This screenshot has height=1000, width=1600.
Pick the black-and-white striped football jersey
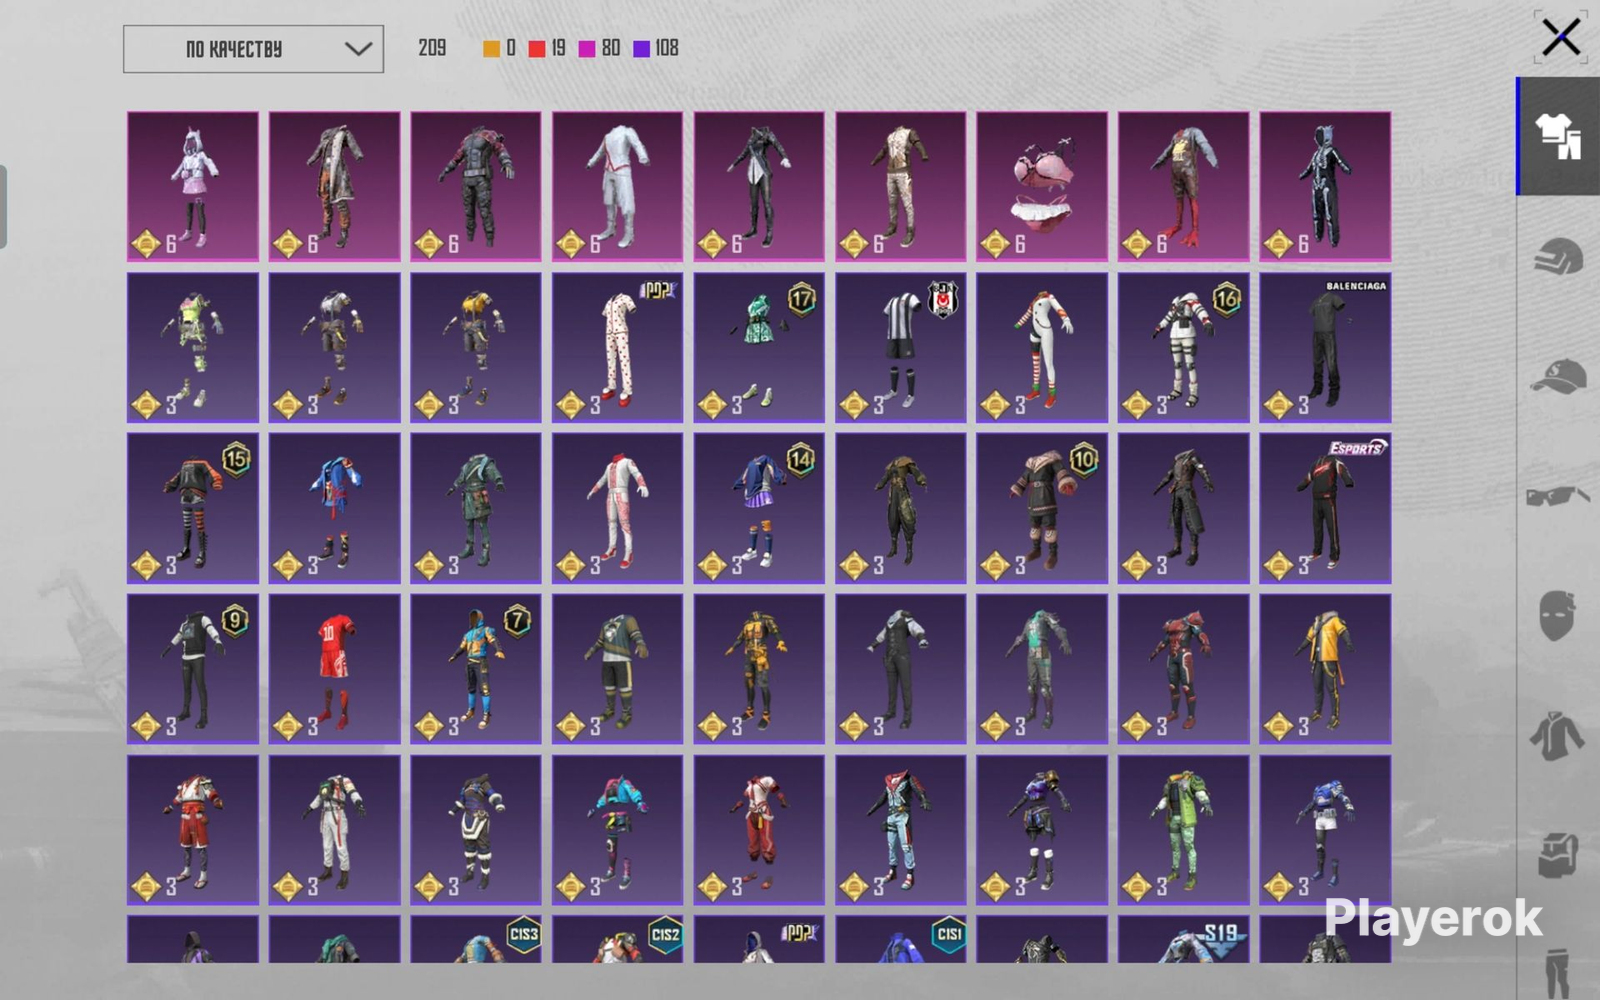tap(900, 348)
